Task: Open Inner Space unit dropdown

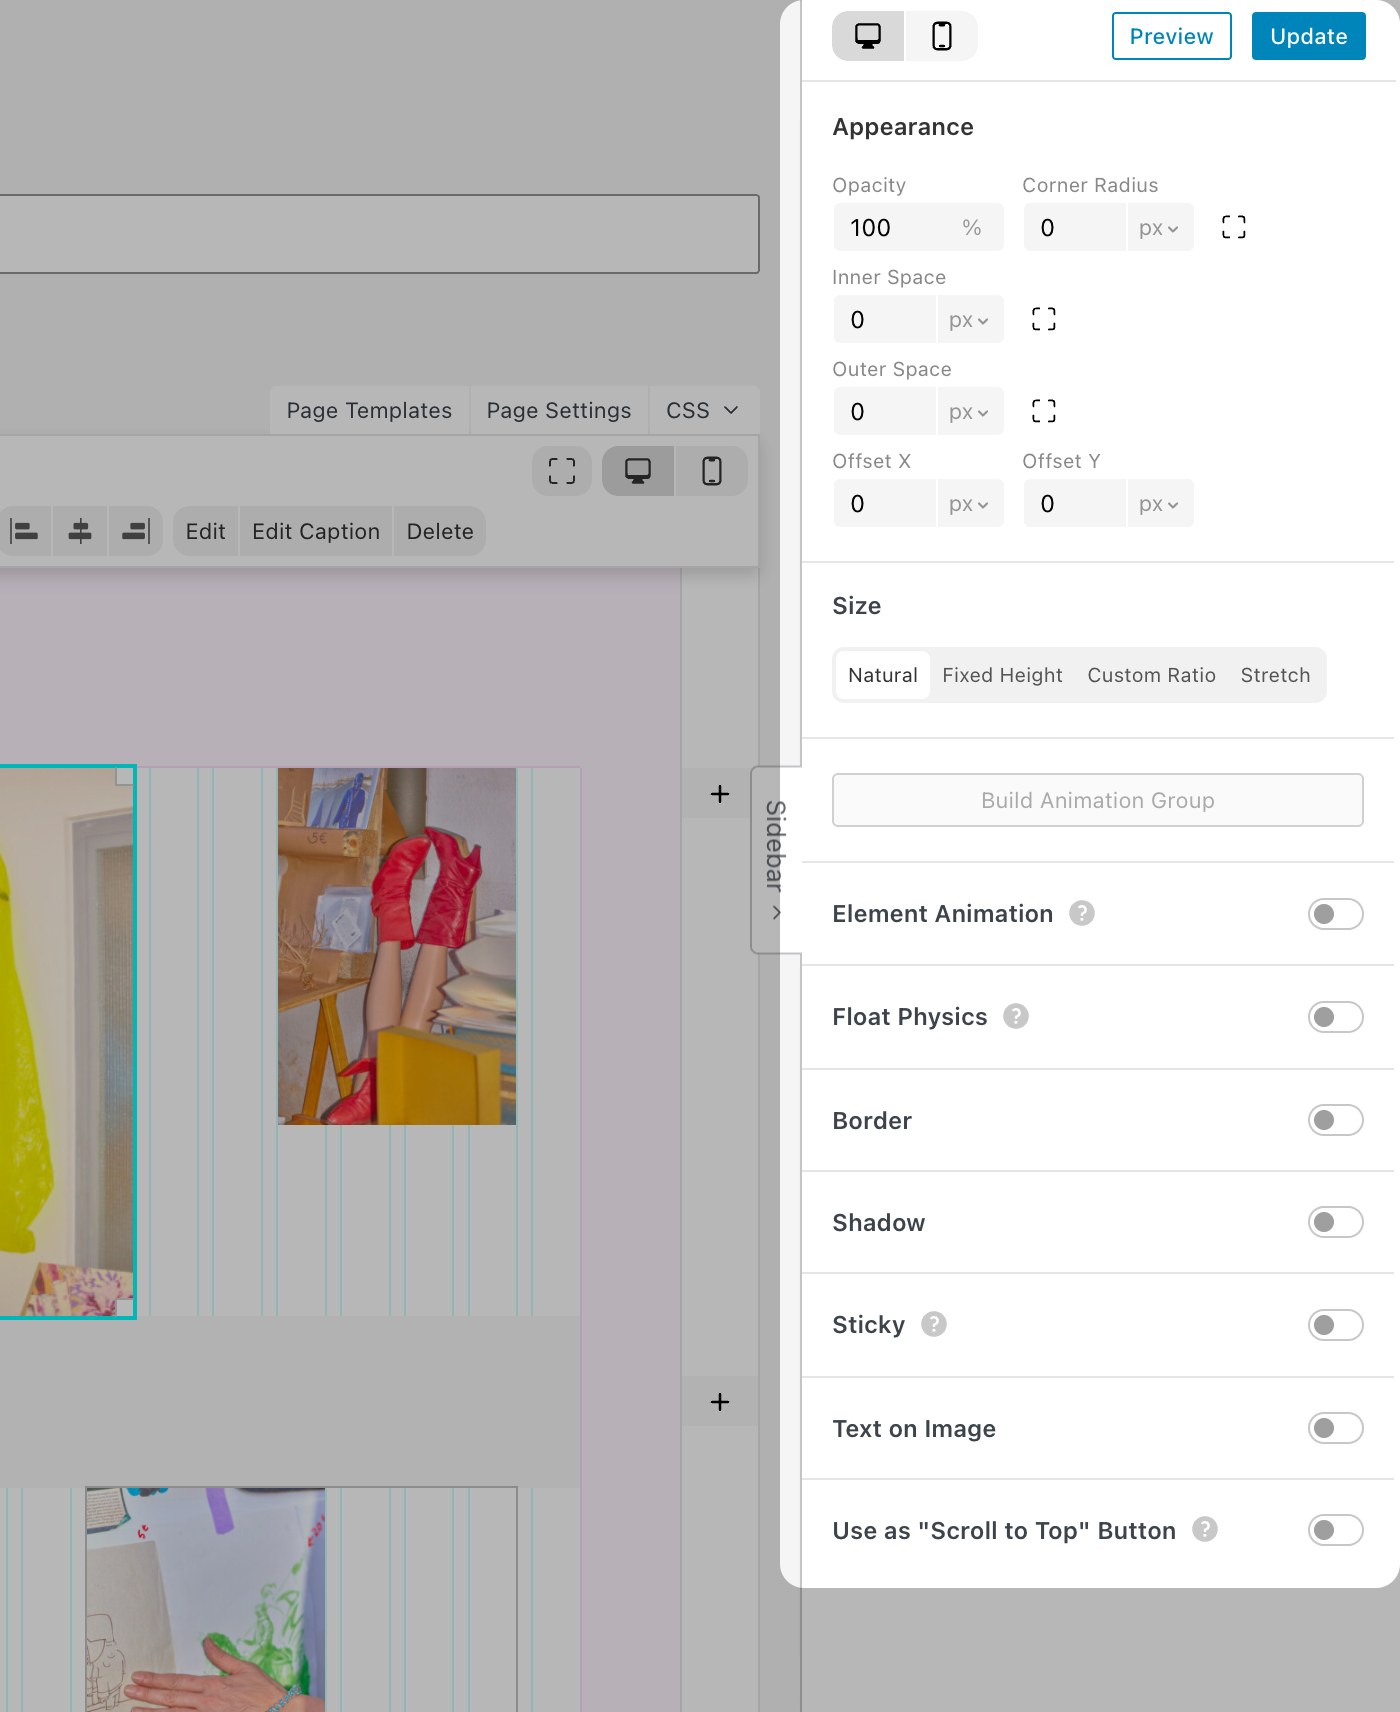Action: pyautogui.click(x=969, y=320)
